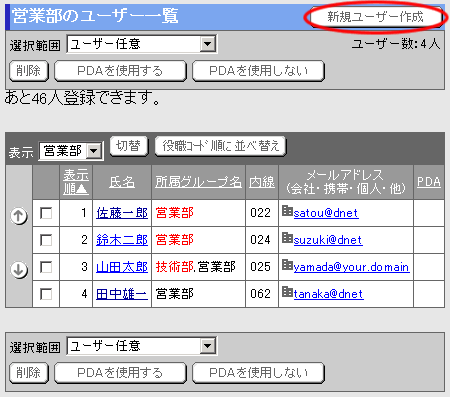Click company mail icon beside tanaka@dnet
The width and height of the screenshot is (450, 397).
[x=287, y=292]
